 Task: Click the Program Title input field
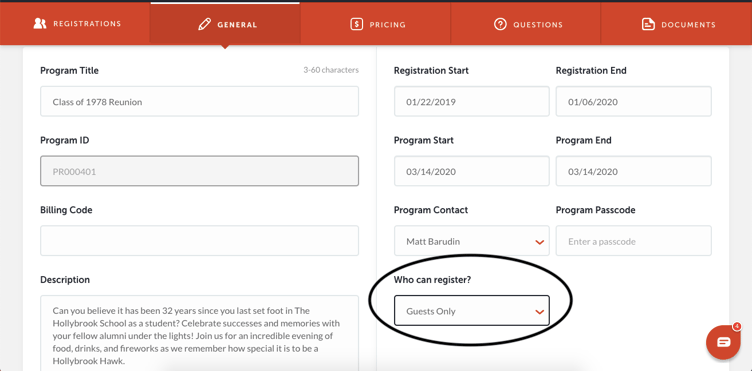[x=200, y=102]
